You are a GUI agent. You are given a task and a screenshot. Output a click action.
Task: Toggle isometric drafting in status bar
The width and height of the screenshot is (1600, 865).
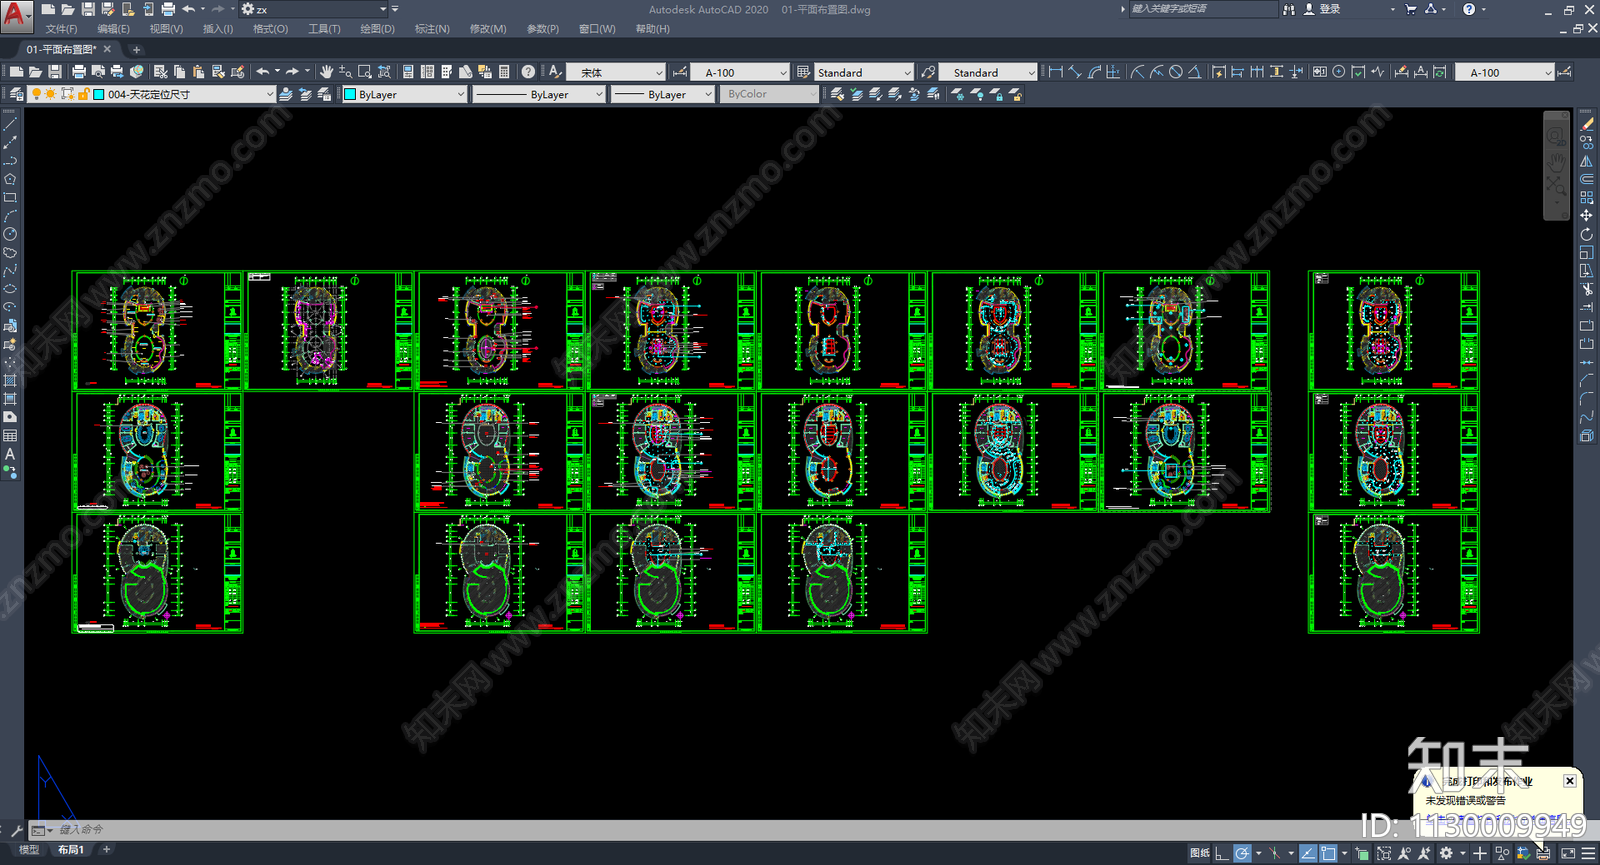click(1275, 853)
